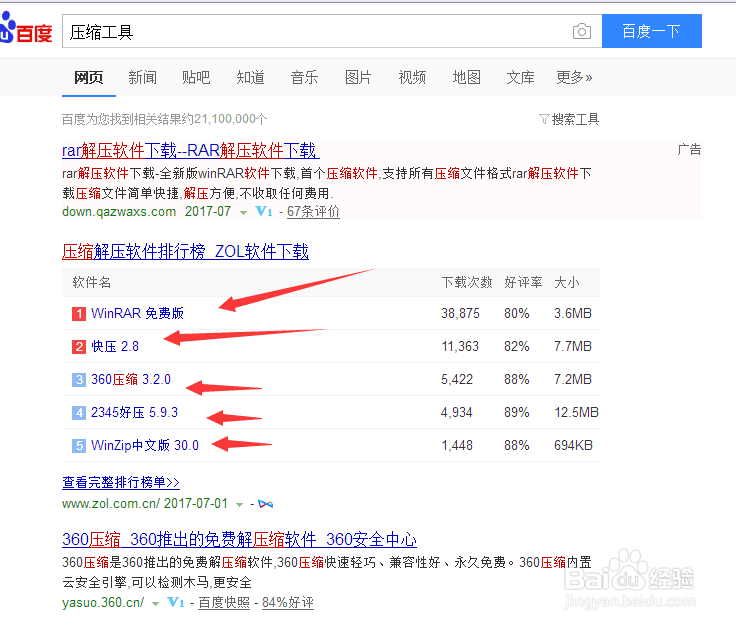This screenshot has width=736, height=627.
Task: Click download count 38,875
Action: 460,314
